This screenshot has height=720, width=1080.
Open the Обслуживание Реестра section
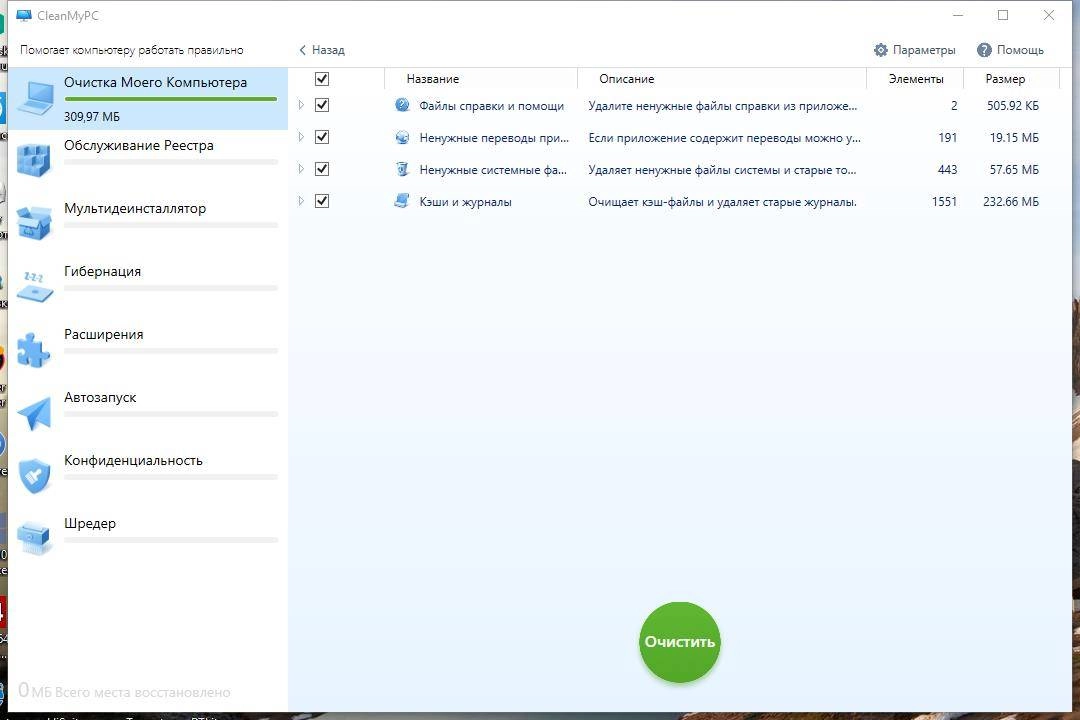147,161
